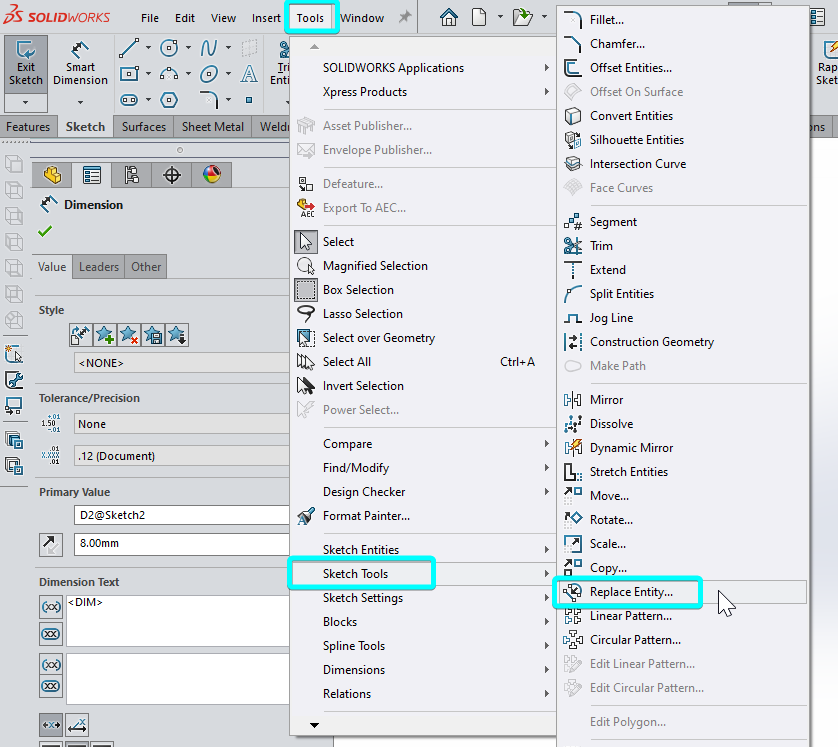Click Load Style icon

[x=177, y=335]
